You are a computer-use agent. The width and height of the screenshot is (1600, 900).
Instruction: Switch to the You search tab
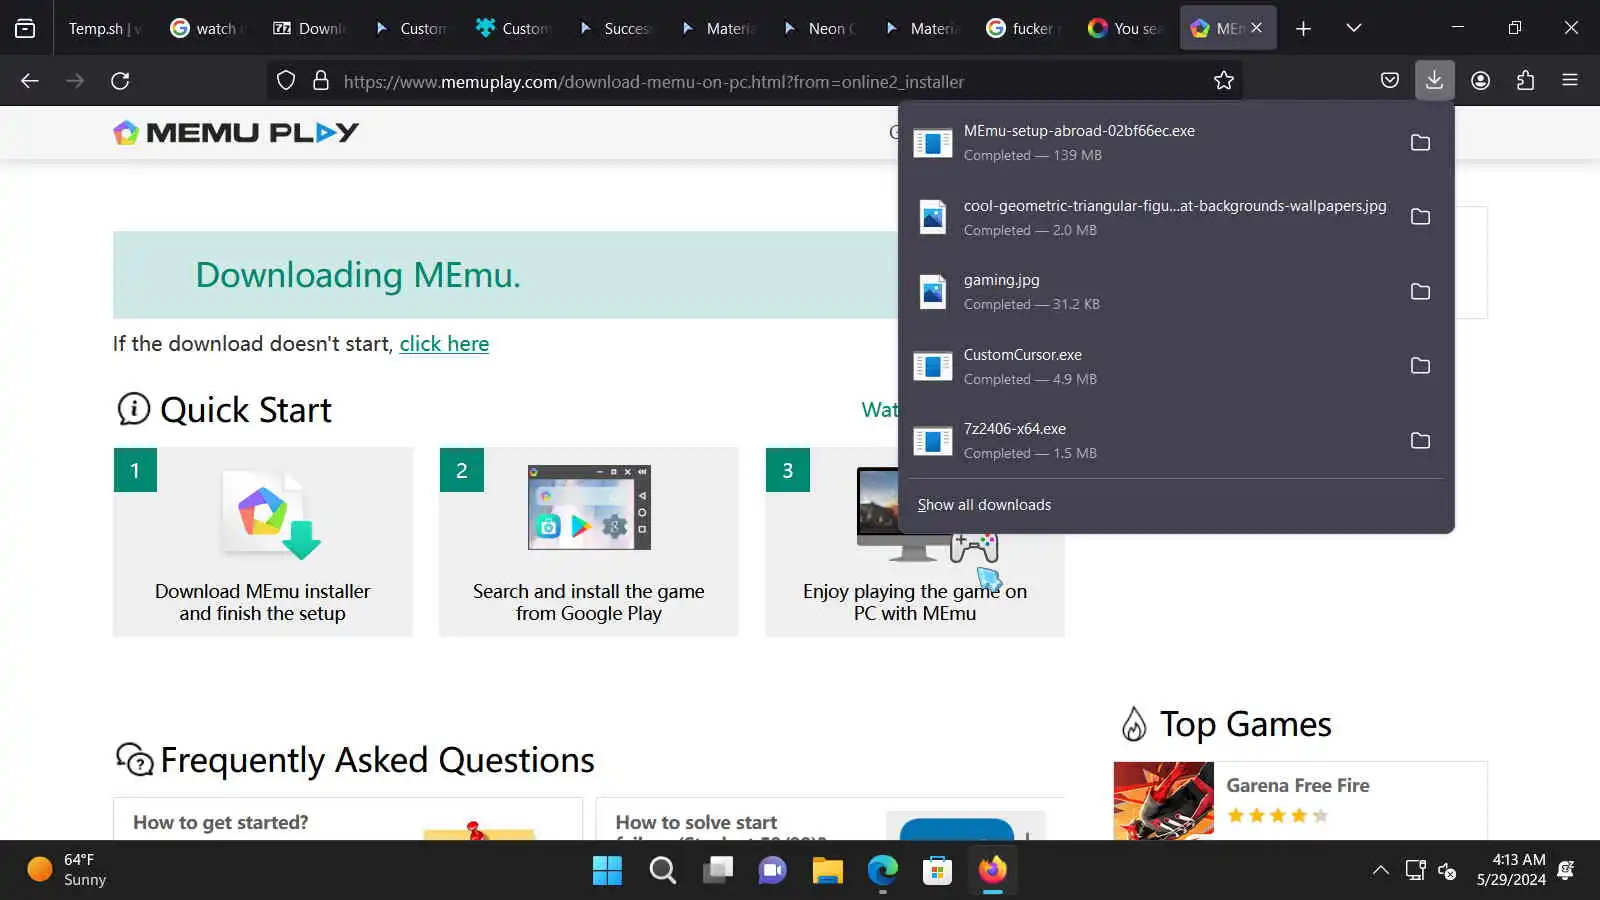(x=1126, y=28)
